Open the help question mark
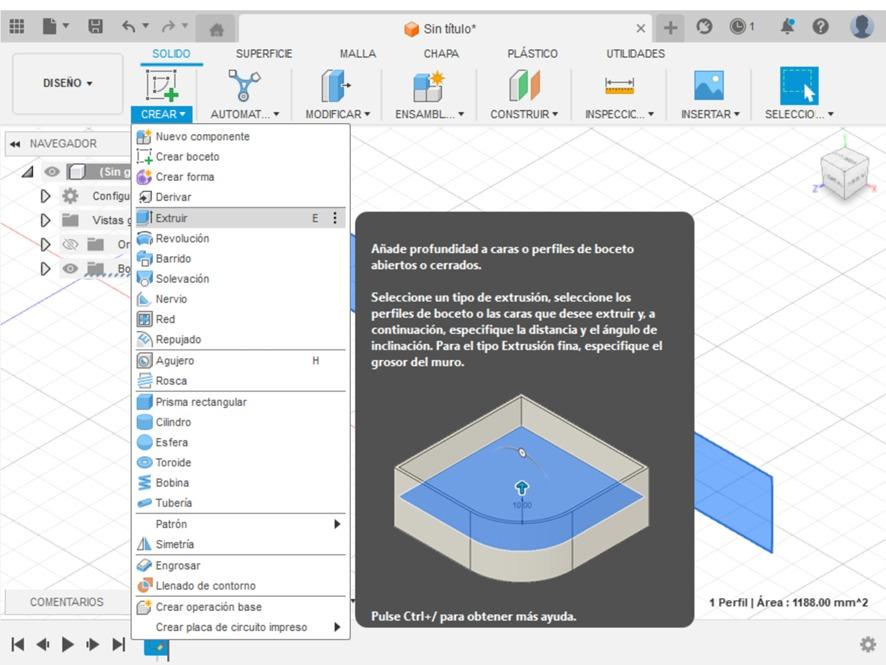Viewport: 886px width, 665px height. [x=820, y=27]
